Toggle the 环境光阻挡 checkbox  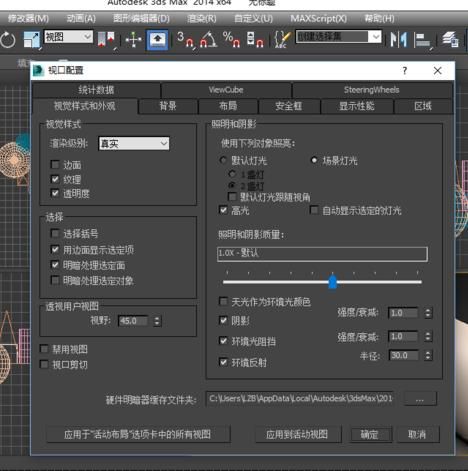pos(223,341)
